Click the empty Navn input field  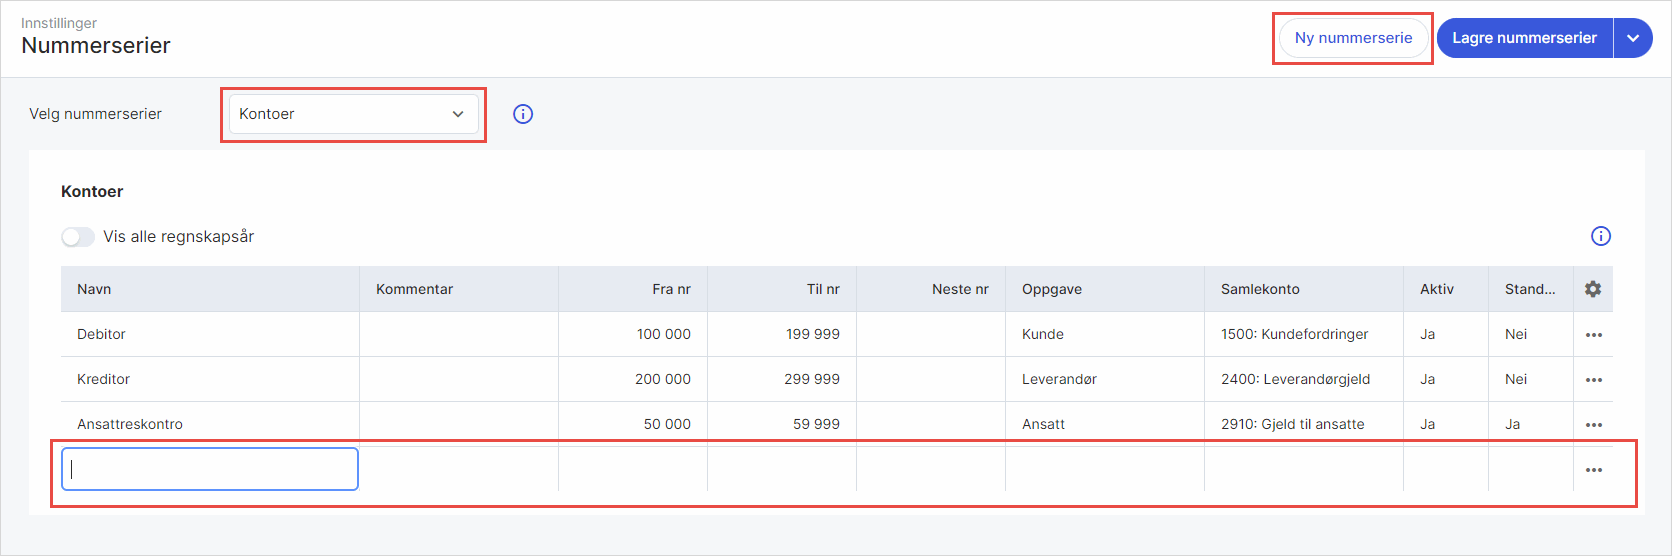tap(210, 469)
